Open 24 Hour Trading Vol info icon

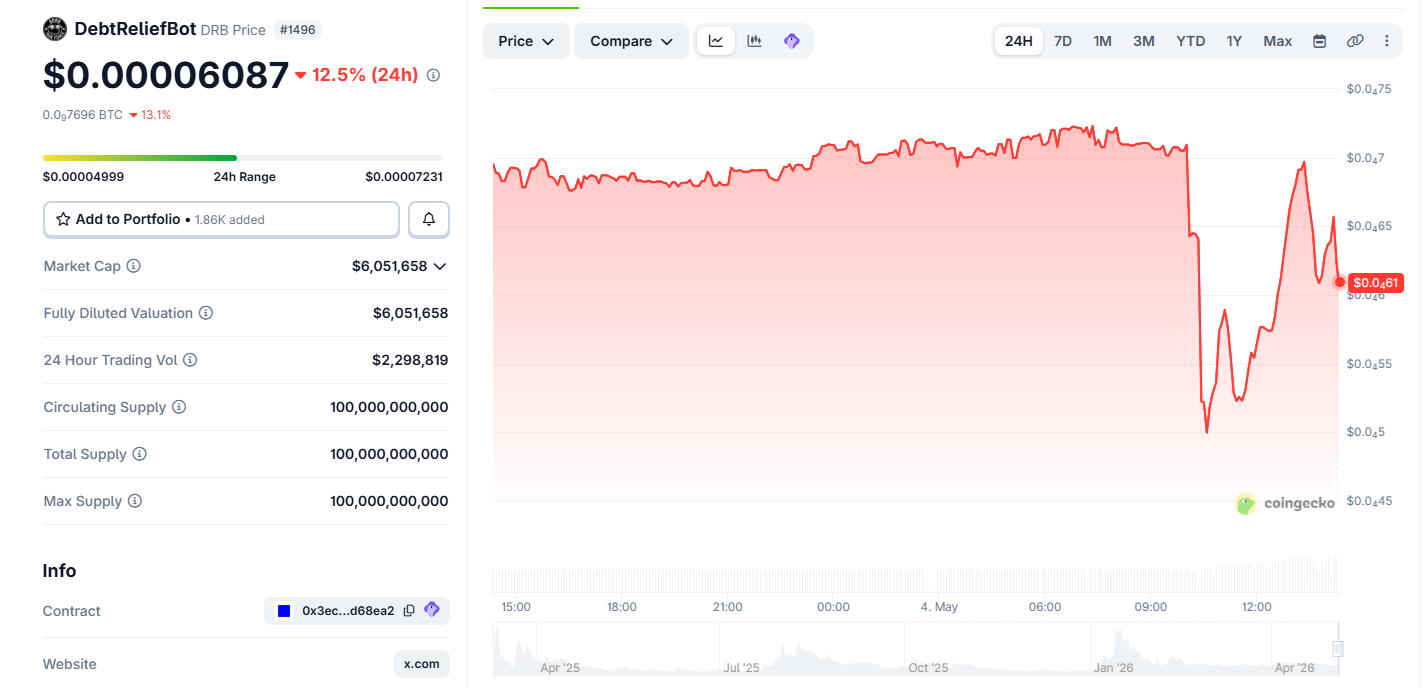190,360
